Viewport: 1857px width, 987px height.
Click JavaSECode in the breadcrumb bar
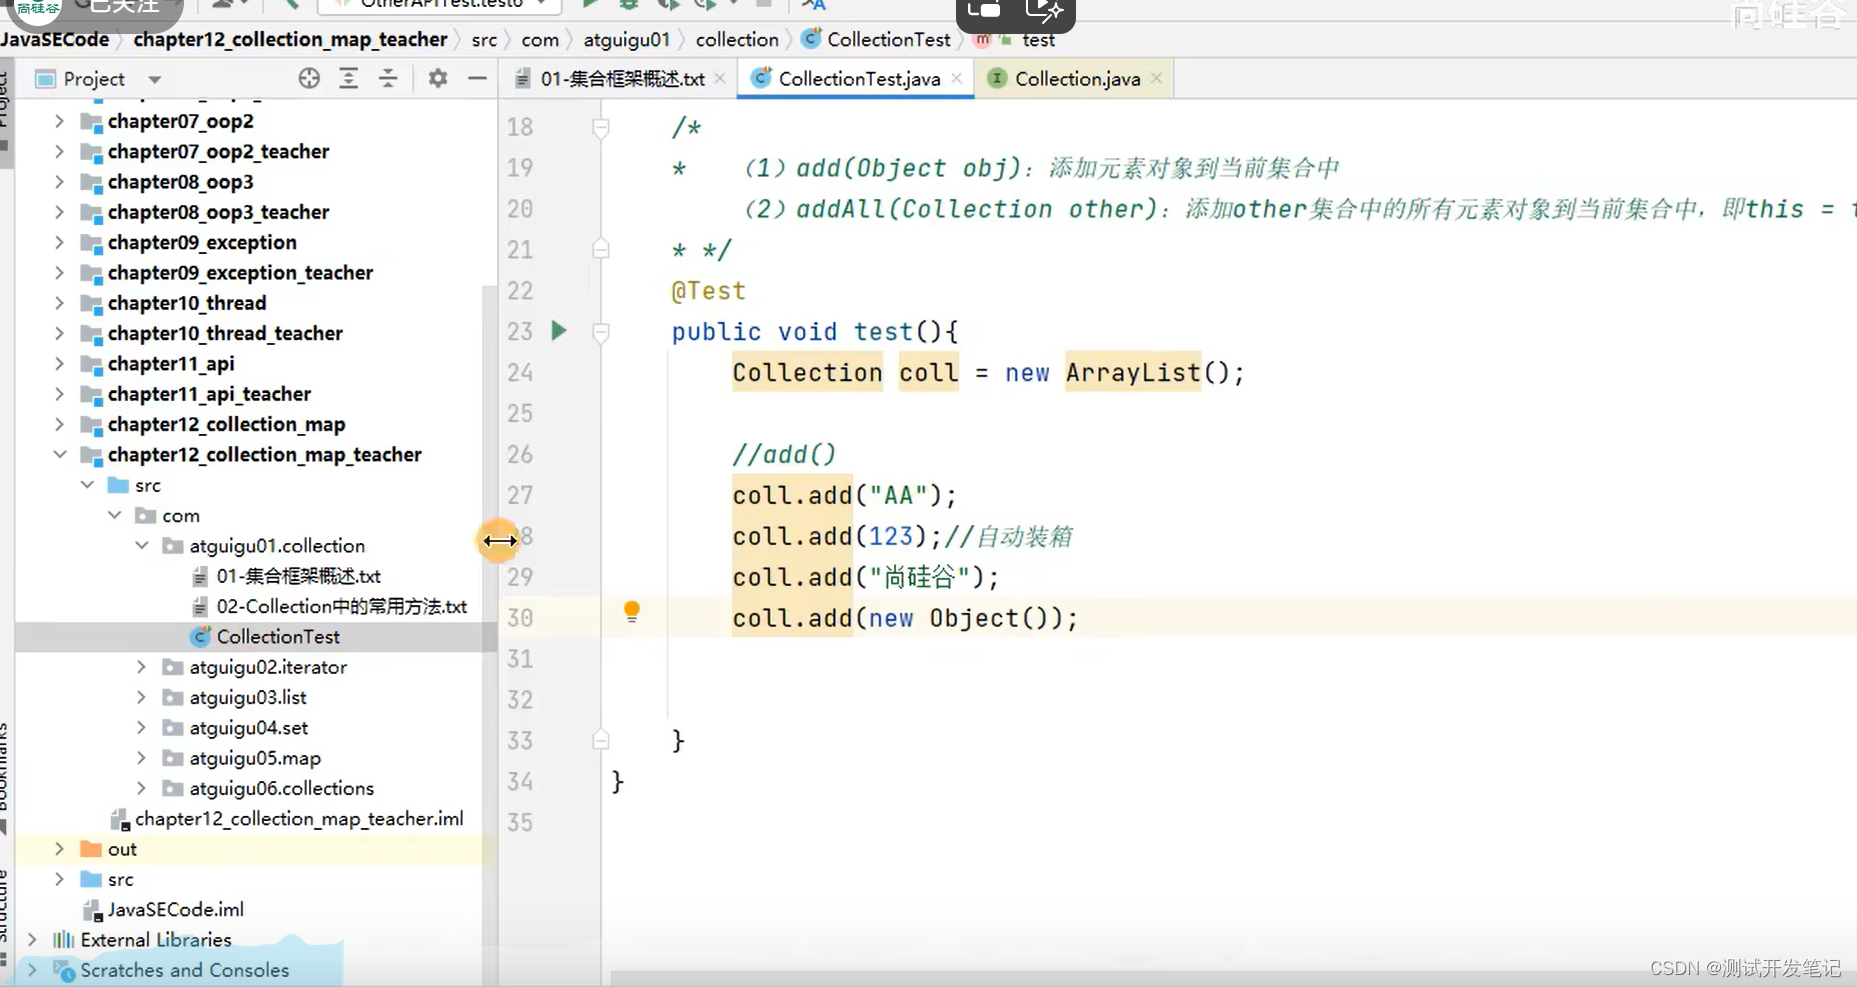[55, 39]
